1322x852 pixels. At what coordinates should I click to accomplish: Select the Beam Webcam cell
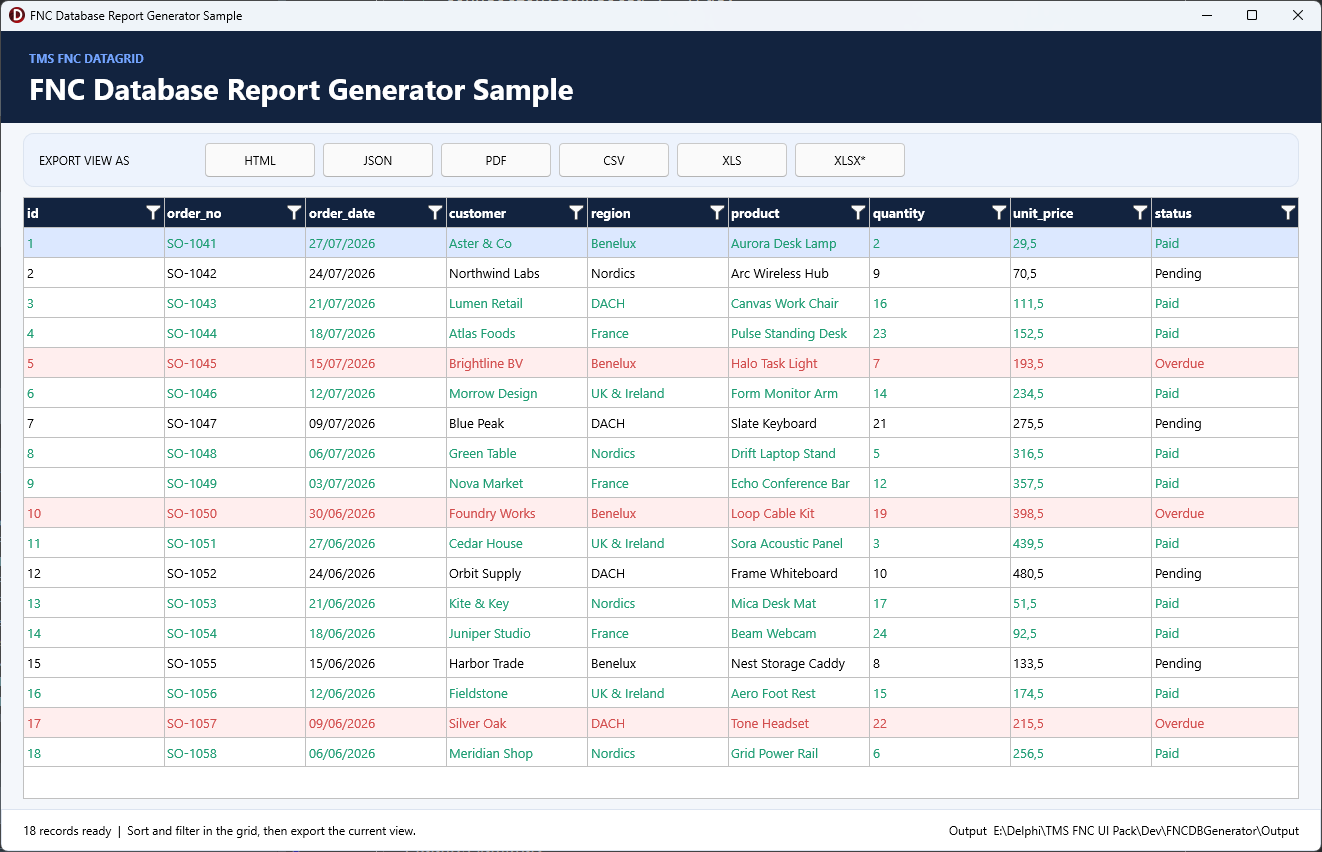pyautogui.click(x=799, y=633)
